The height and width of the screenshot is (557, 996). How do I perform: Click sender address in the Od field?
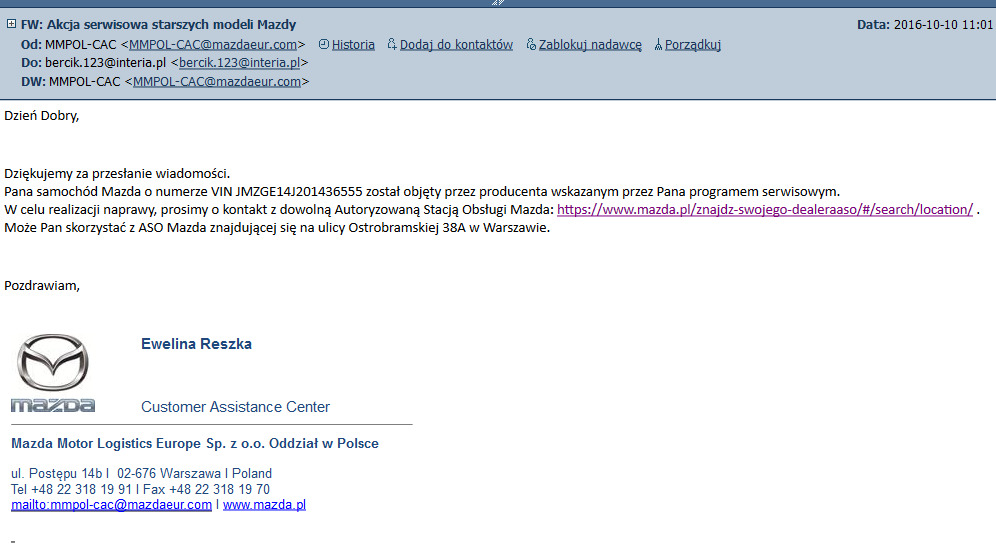(213, 44)
